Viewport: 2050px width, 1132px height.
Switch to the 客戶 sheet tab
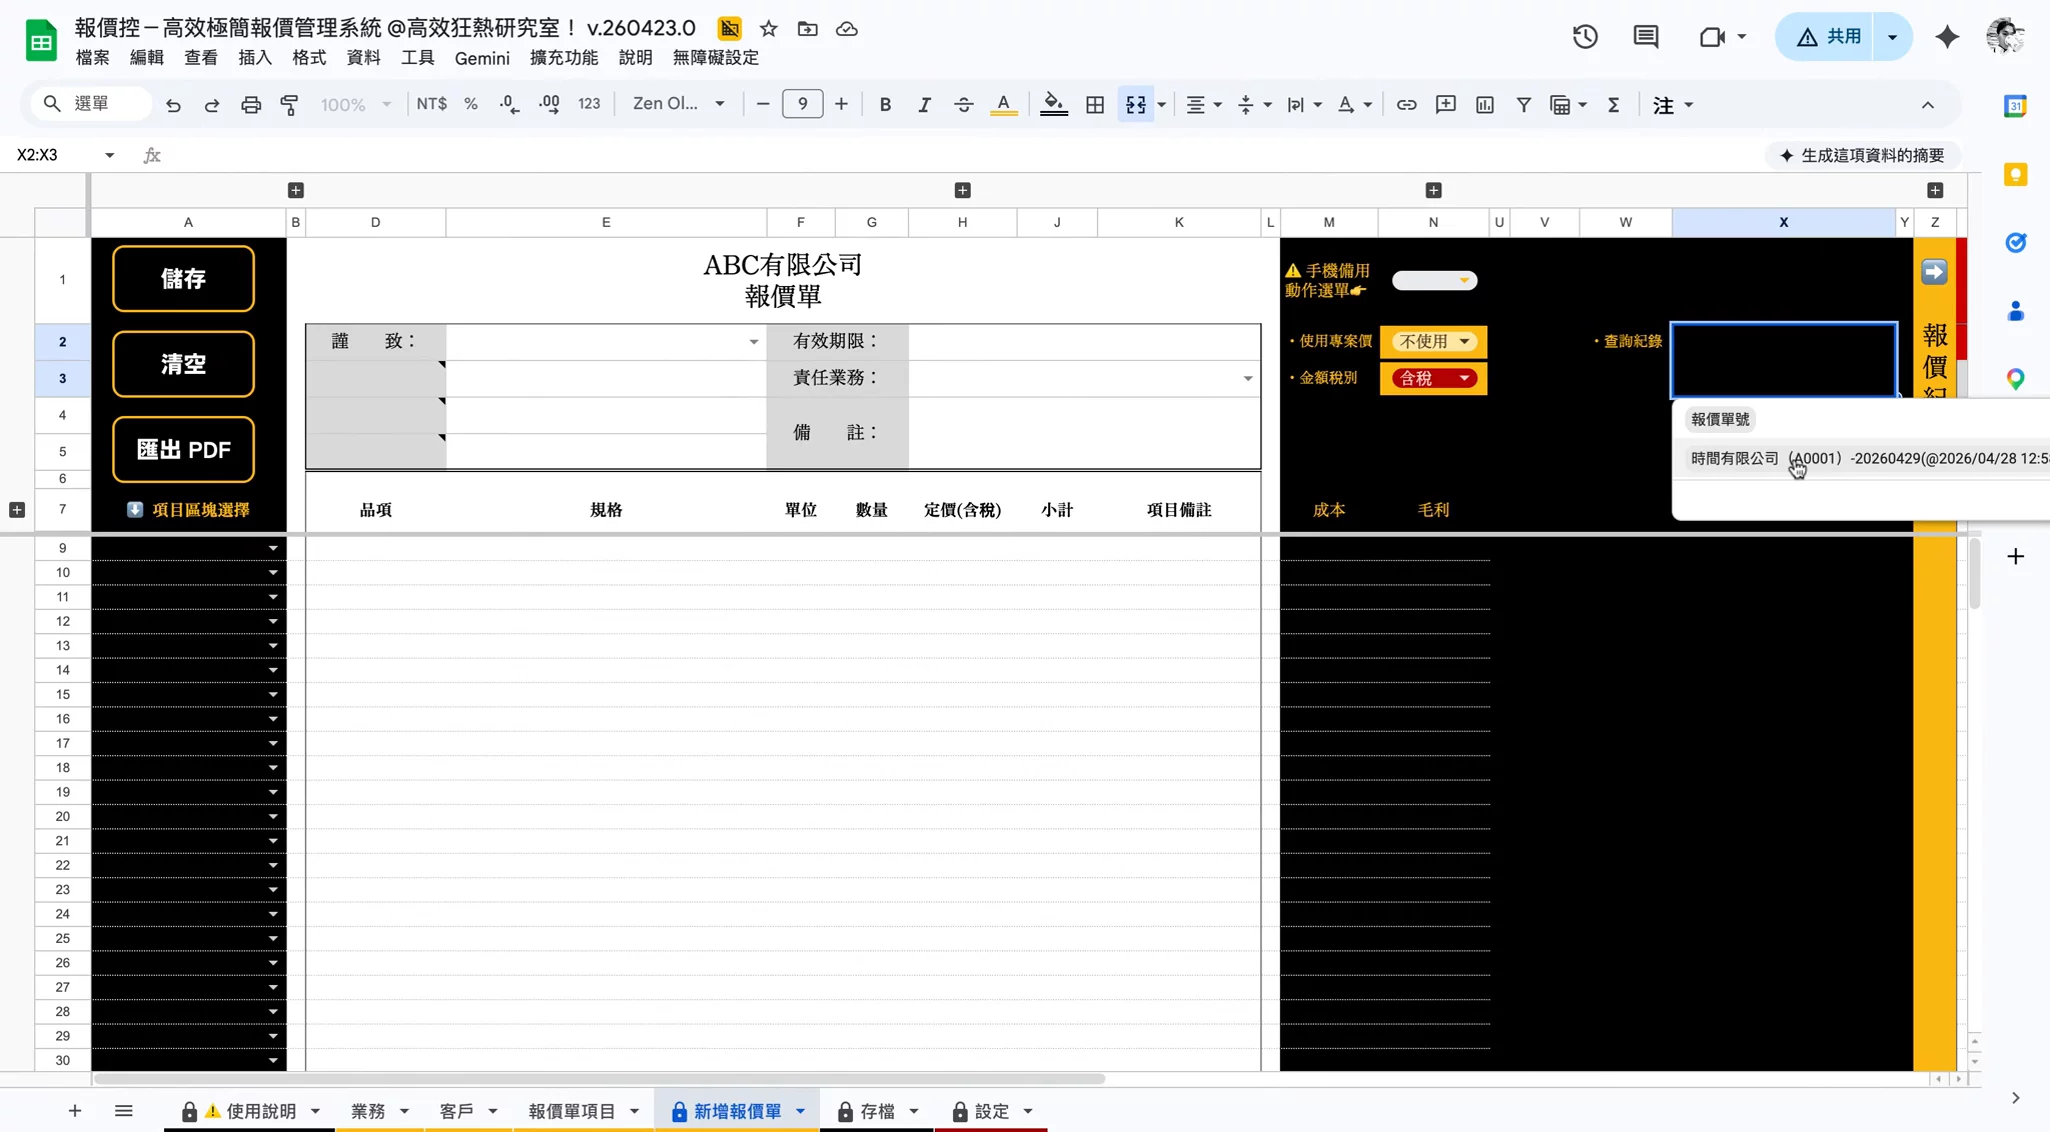(x=457, y=1111)
